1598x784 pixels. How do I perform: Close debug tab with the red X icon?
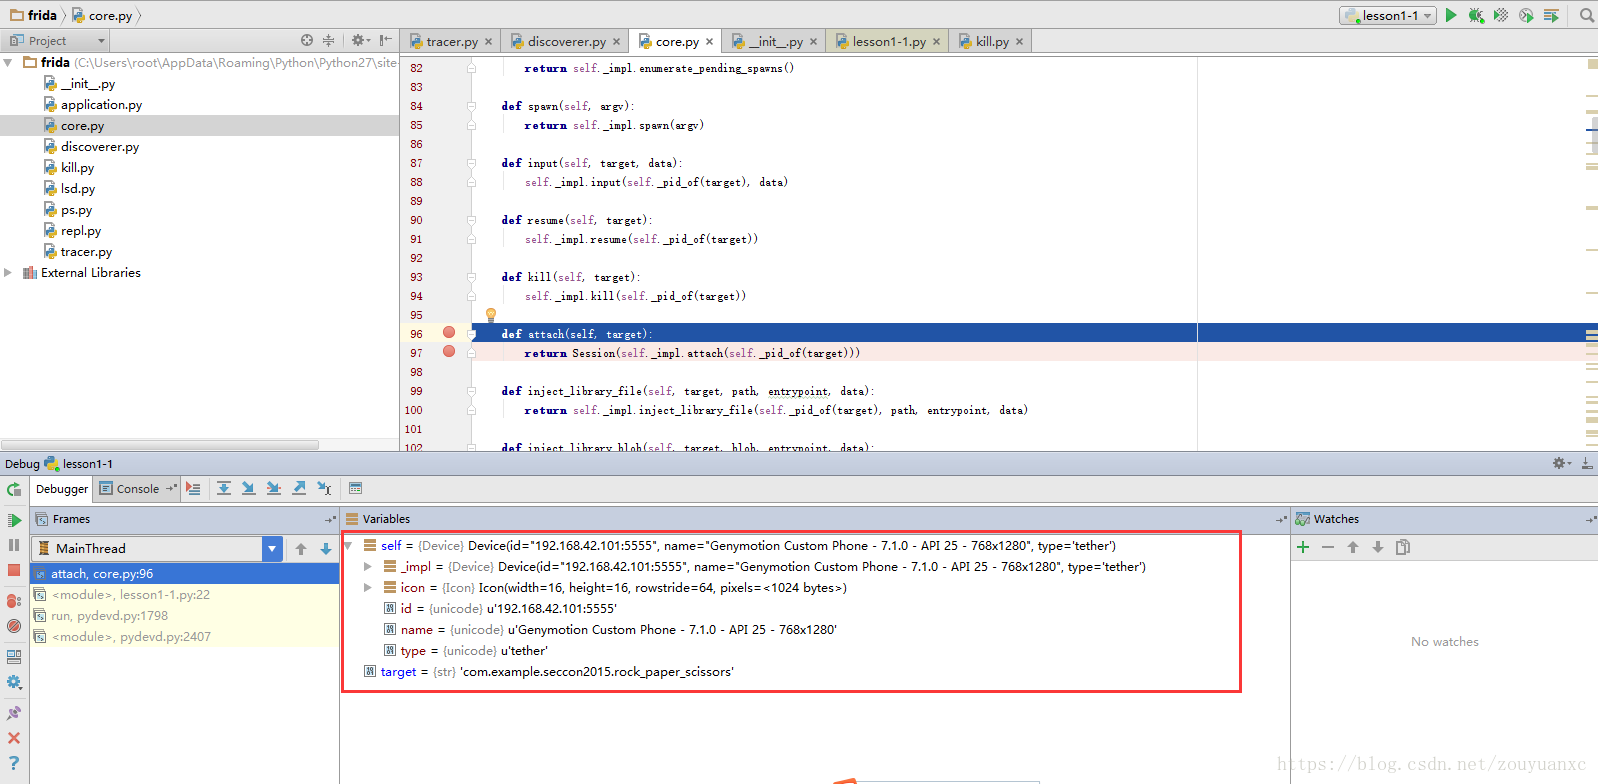tap(14, 738)
